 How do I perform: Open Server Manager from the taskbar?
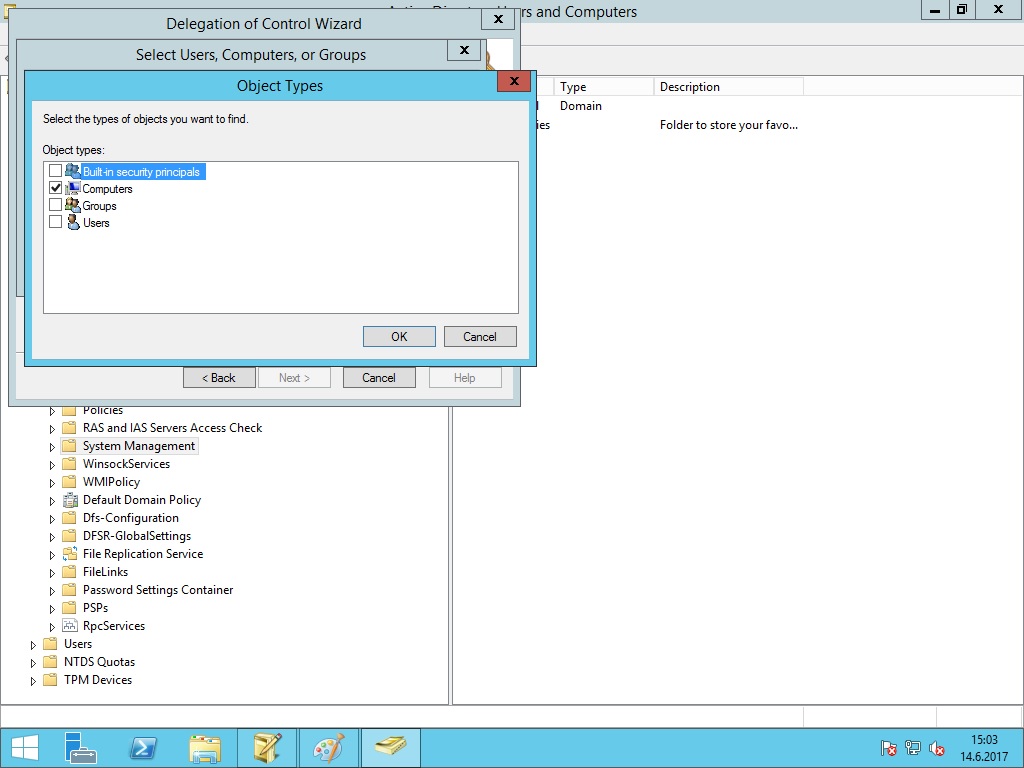pyautogui.click(x=81, y=748)
